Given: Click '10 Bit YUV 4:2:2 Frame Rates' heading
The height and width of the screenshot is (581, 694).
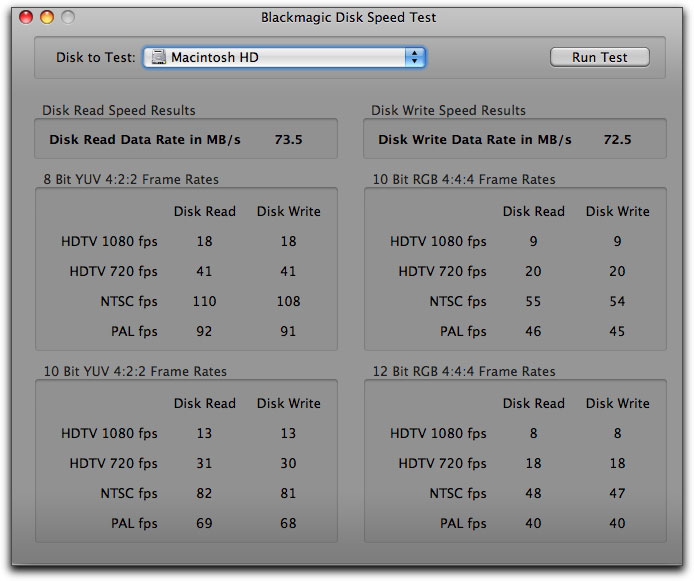Looking at the screenshot, I should coord(135,371).
